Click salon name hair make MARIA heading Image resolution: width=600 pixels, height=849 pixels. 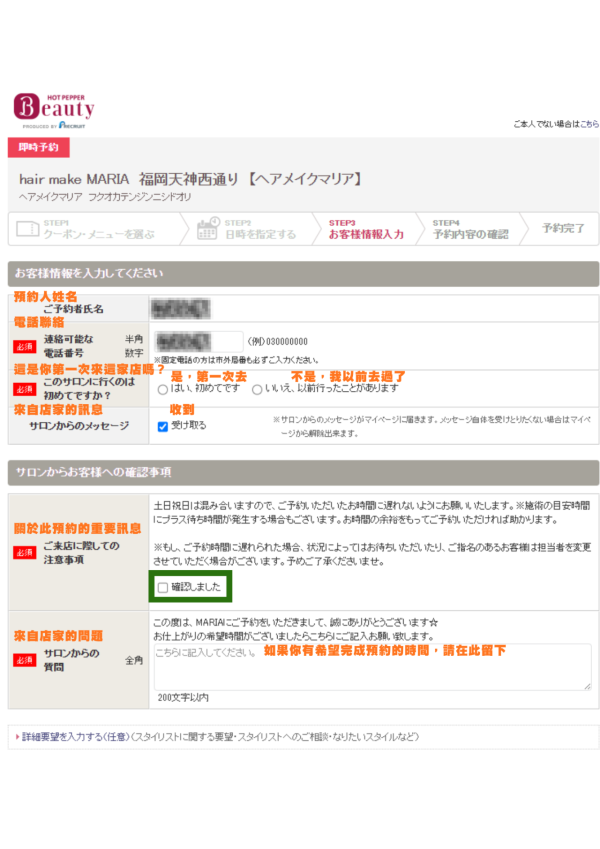pos(191,179)
